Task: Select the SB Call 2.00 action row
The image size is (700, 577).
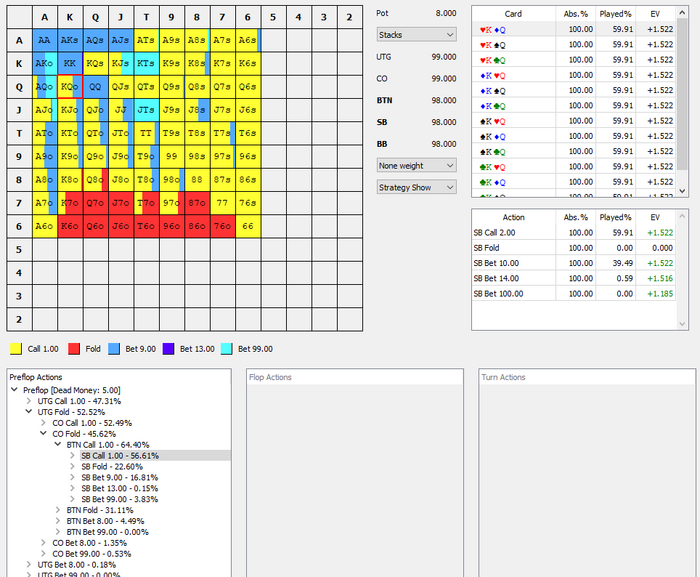Action: [x=574, y=233]
